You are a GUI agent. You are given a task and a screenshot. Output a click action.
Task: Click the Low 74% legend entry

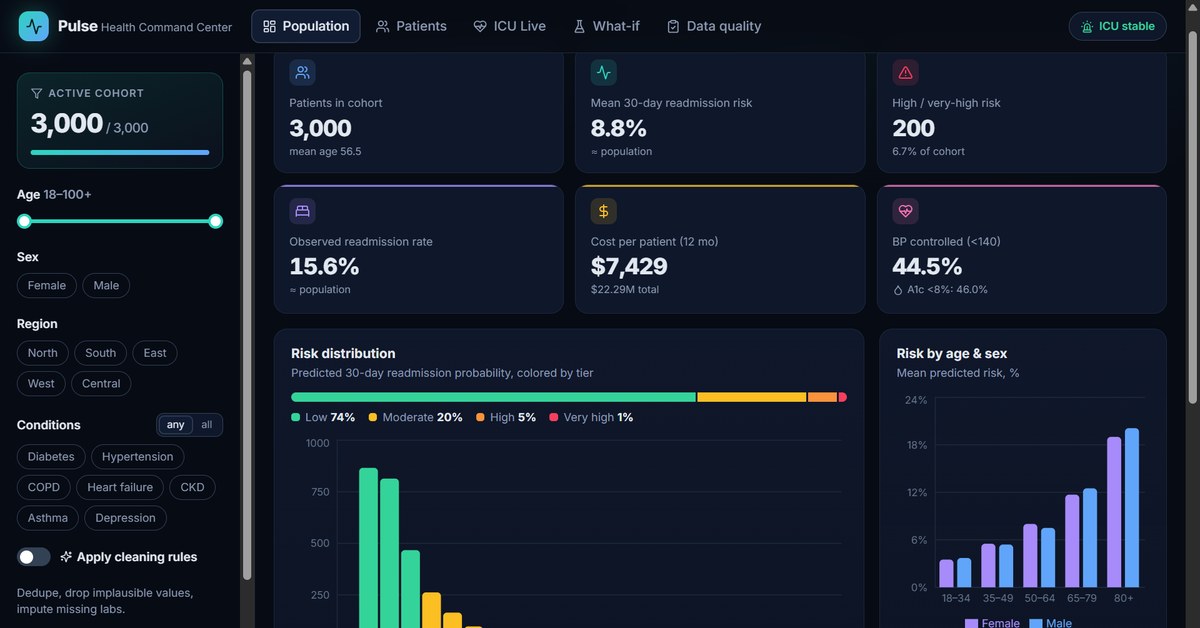tap(323, 417)
